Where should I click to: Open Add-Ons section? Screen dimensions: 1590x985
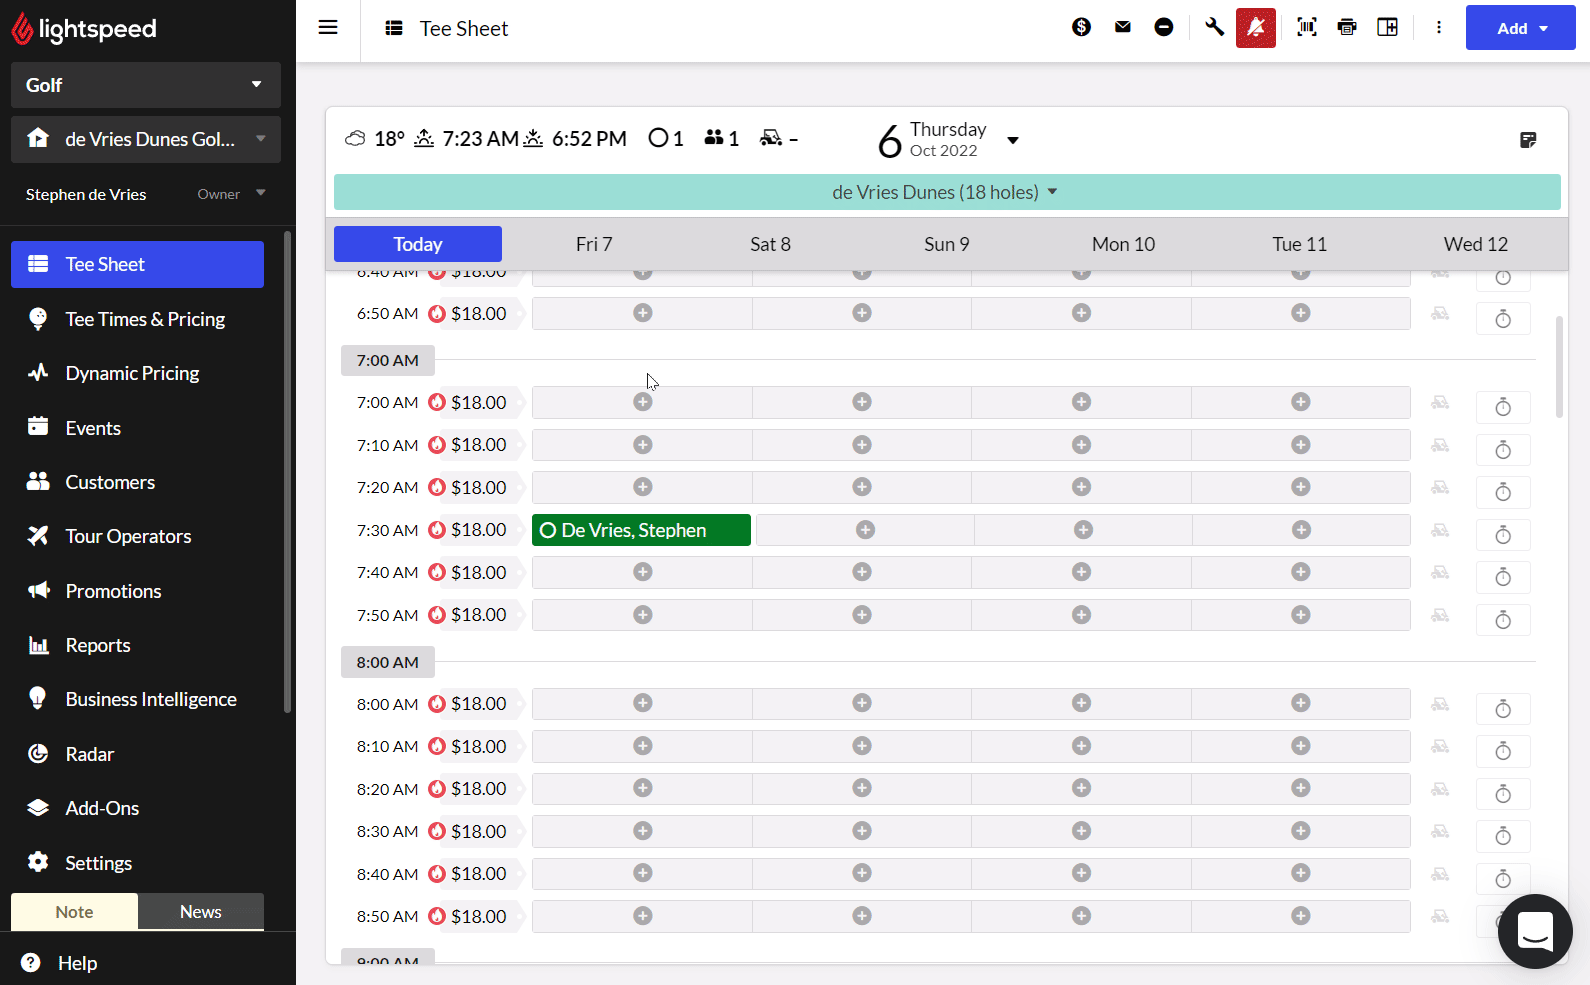click(137, 808)
